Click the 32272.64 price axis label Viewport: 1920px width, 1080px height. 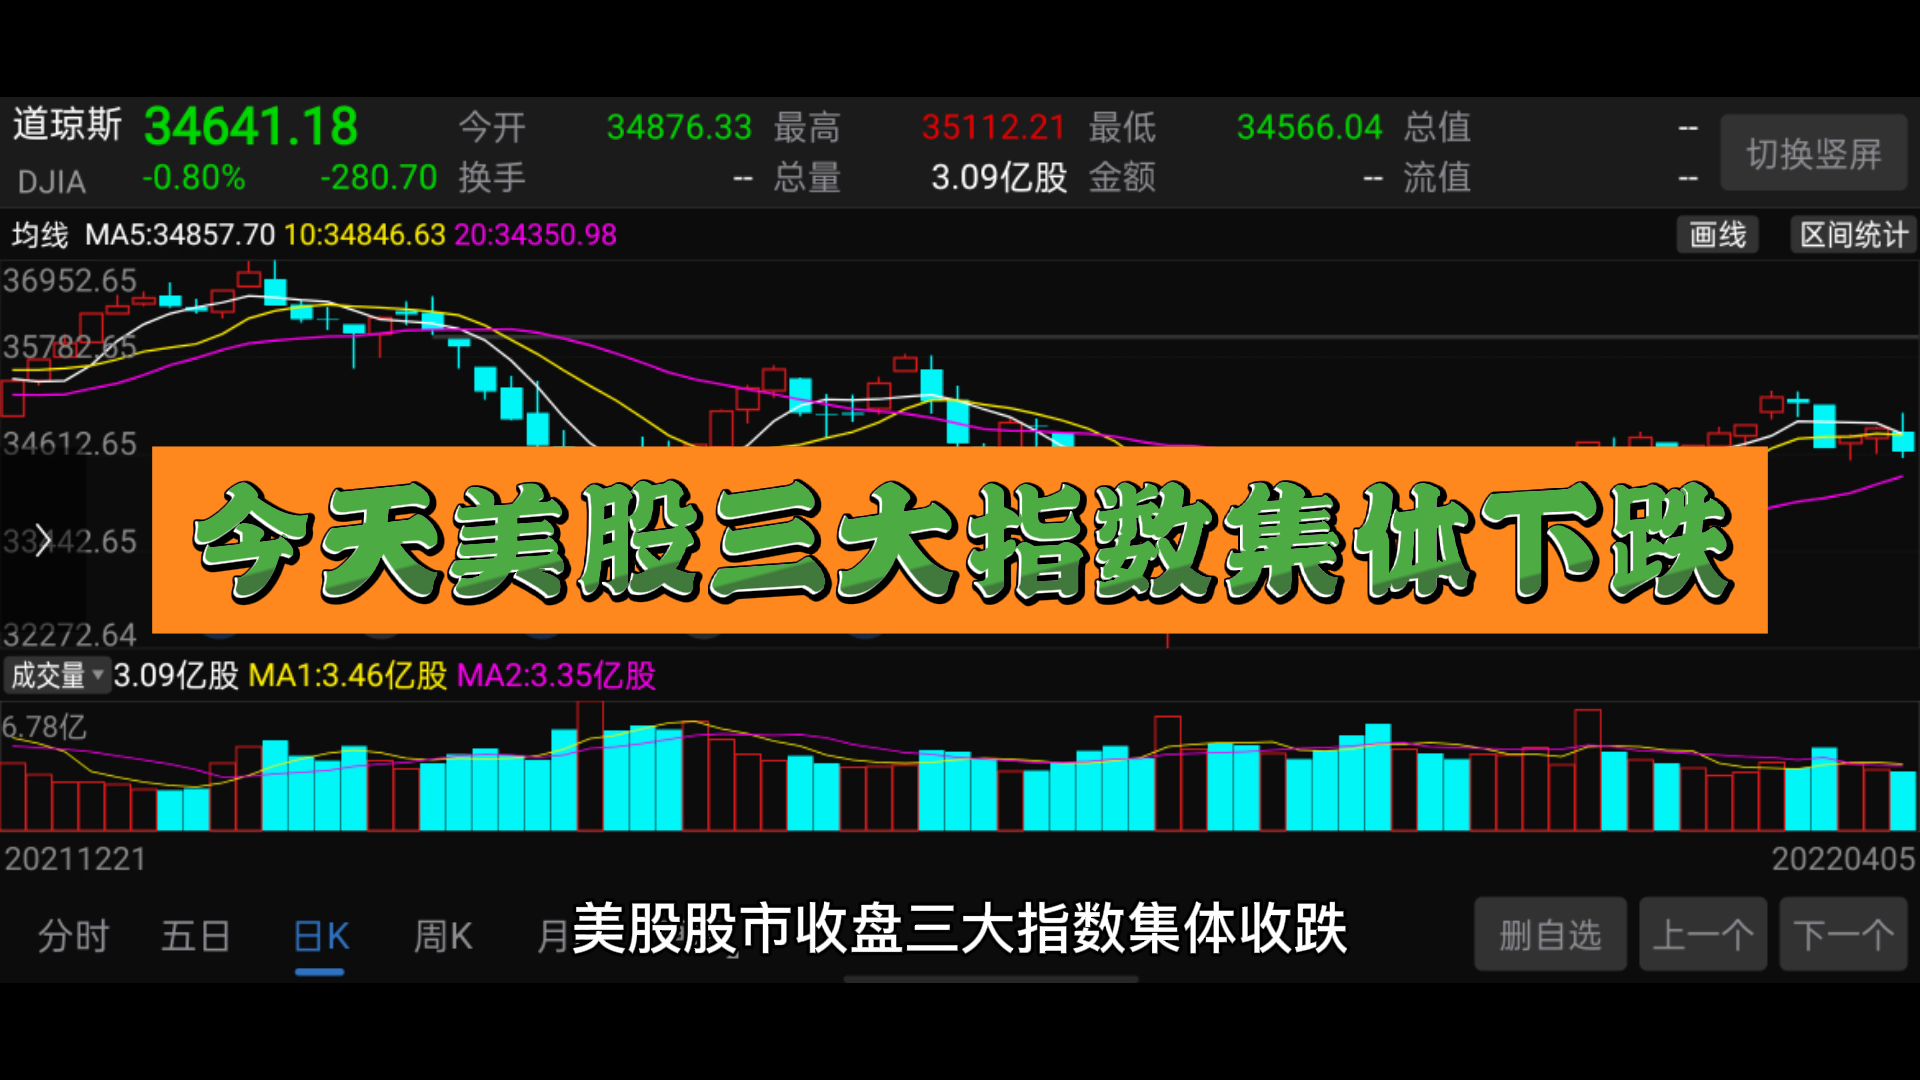pos(69,635)
